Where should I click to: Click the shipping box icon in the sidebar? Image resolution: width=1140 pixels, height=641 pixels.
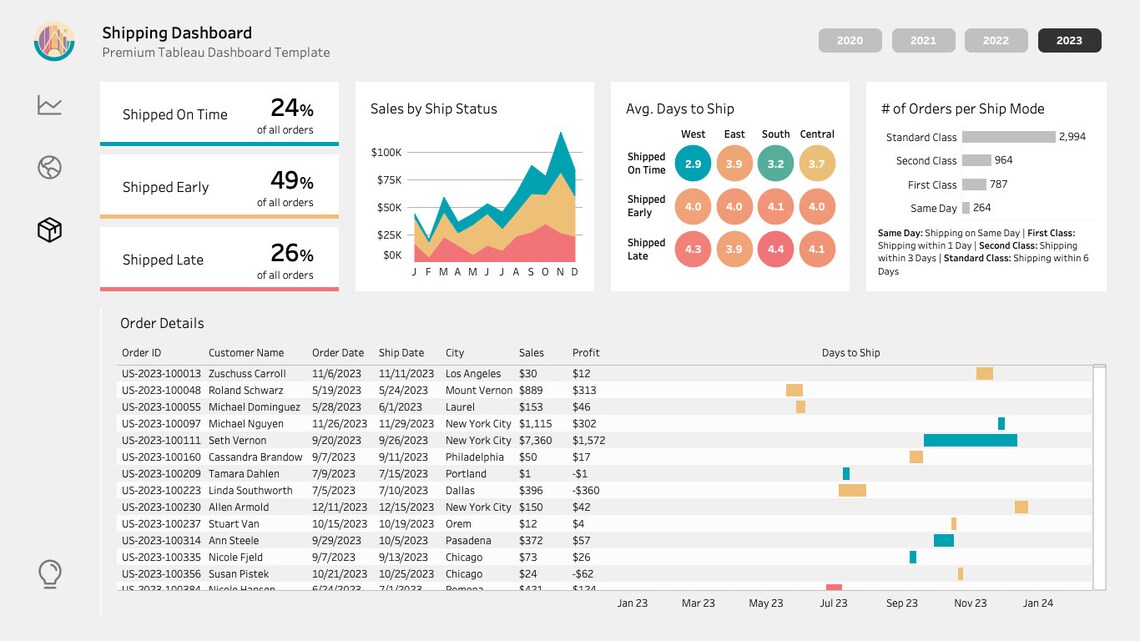click(49, 229)
